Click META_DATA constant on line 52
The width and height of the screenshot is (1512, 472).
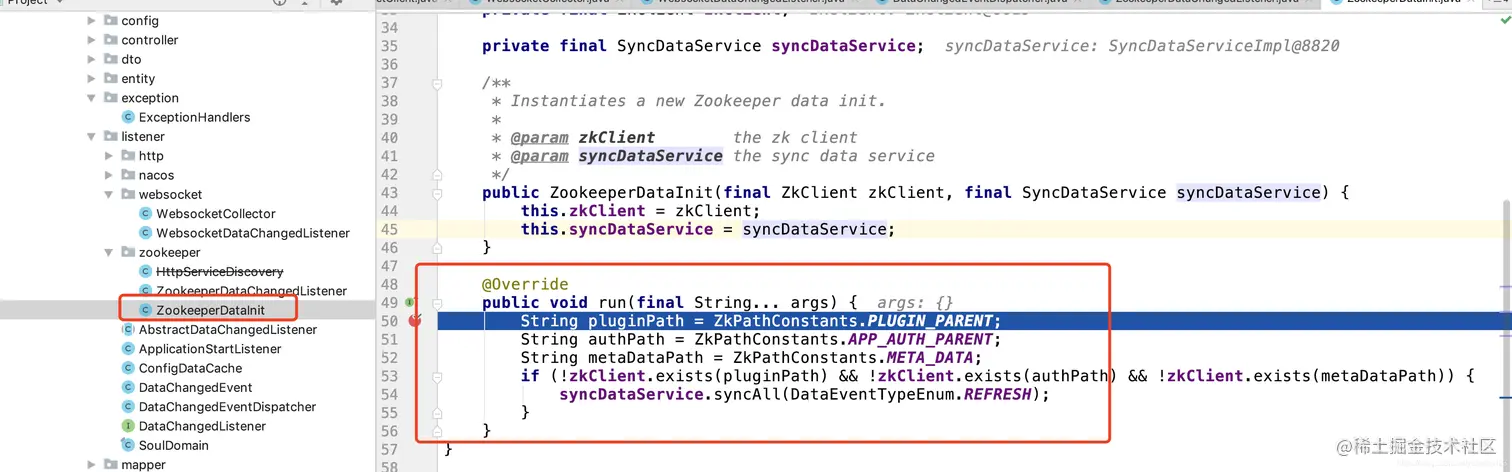tap(930, 358)
